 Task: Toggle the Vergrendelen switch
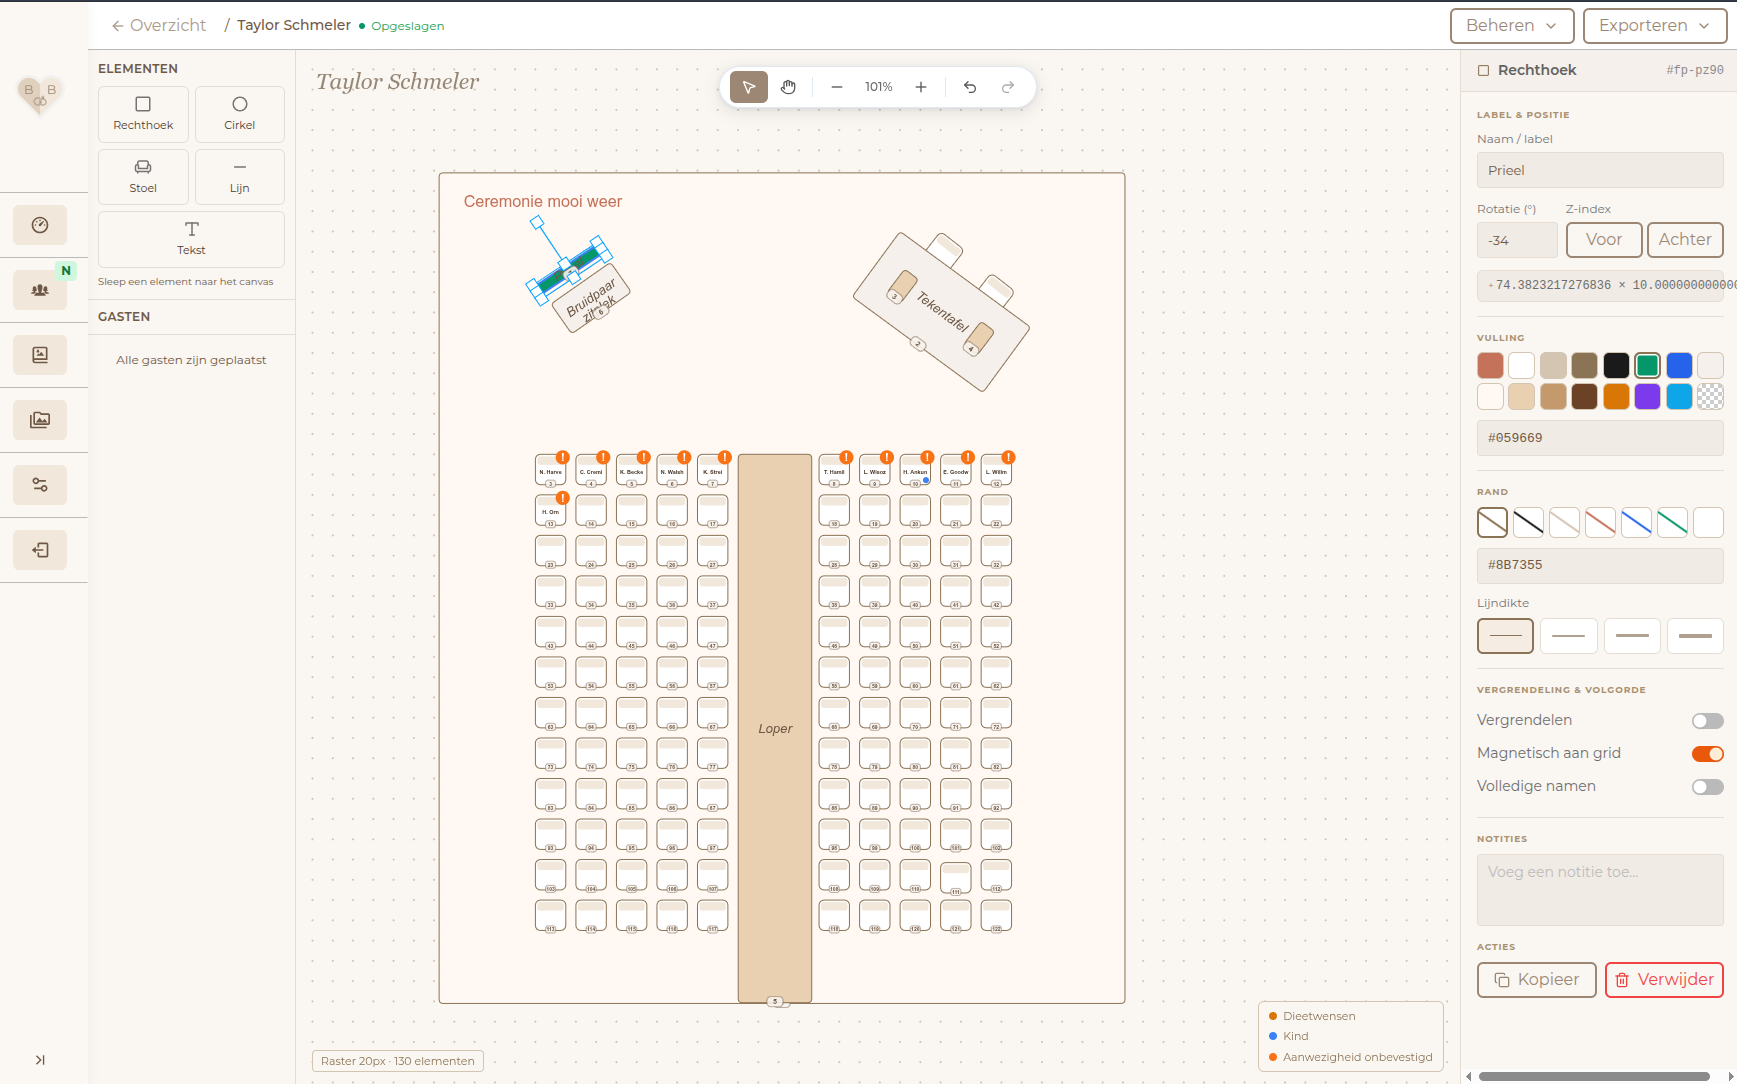pos(1707,721)
